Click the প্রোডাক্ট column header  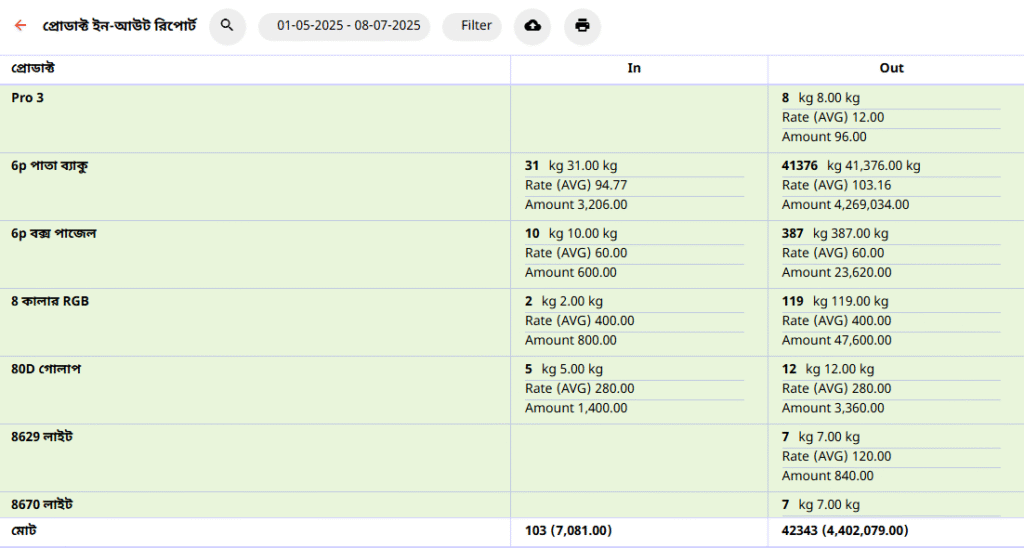[x=33, y=68]
